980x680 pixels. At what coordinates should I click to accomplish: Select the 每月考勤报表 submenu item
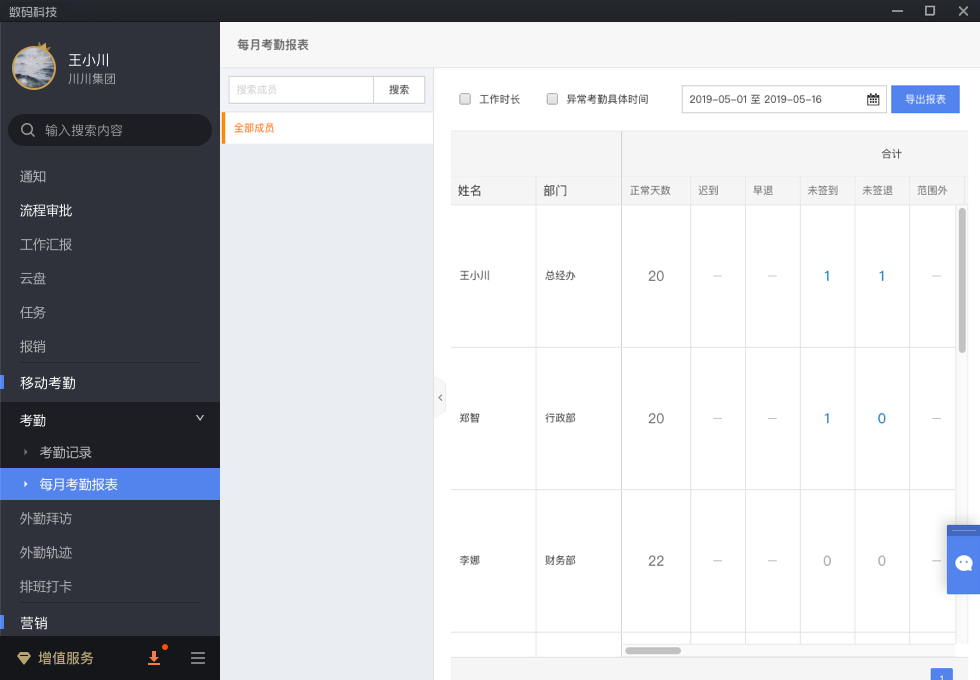tap(110, 484)
